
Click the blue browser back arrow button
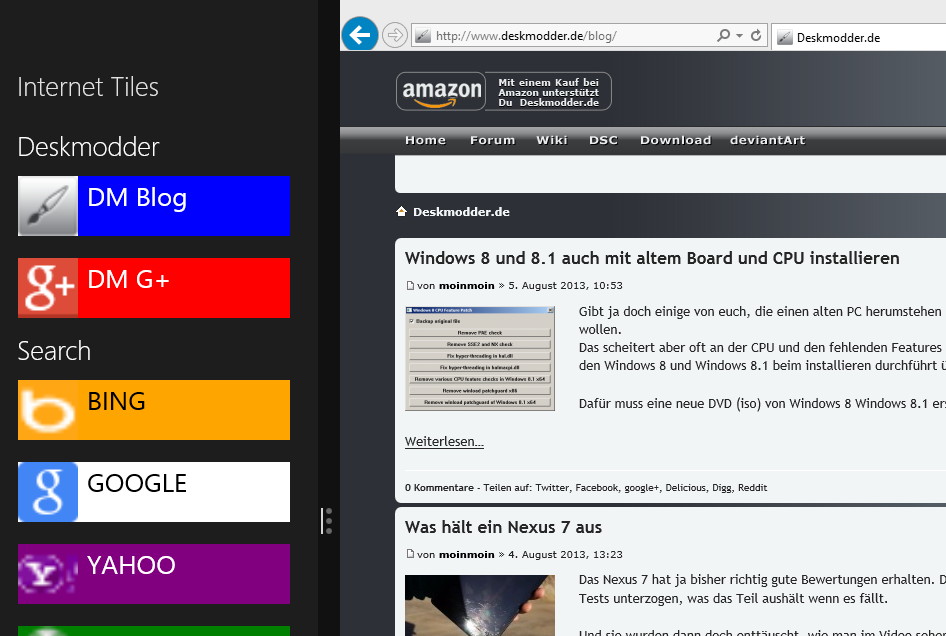360,34
